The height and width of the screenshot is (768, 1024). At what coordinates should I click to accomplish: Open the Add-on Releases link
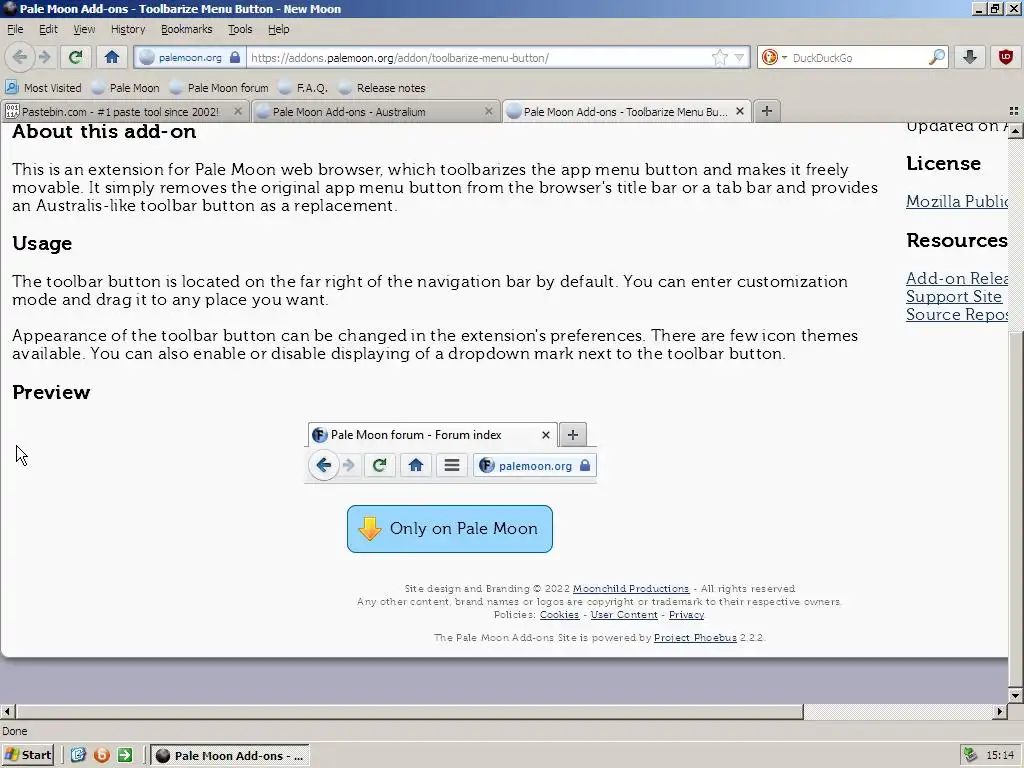(957, 278)
